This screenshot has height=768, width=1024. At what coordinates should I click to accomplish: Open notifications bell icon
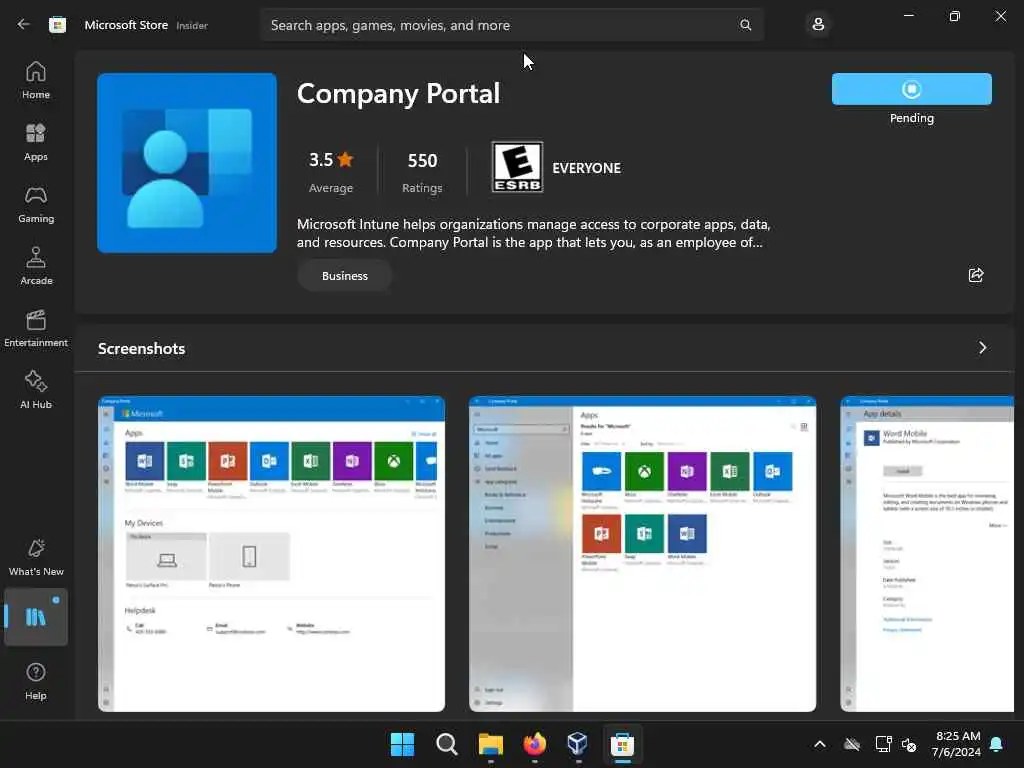(x=997, y=744)
